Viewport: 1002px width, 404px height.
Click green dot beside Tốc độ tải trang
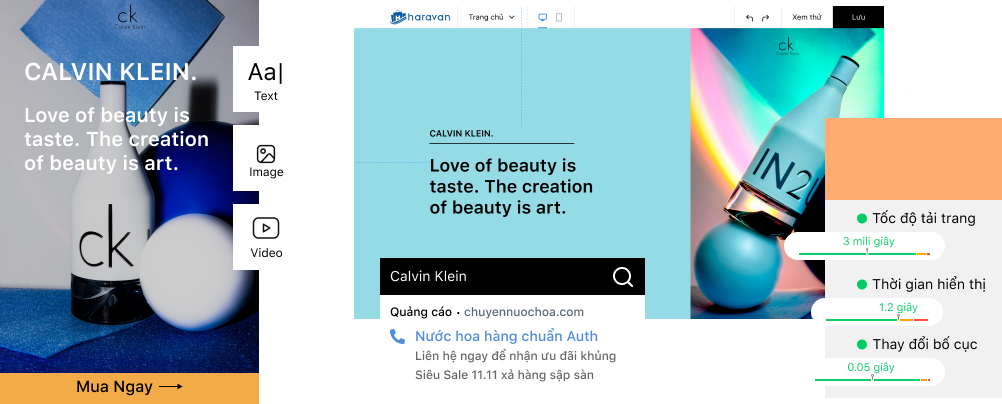(x=861, y=219)
